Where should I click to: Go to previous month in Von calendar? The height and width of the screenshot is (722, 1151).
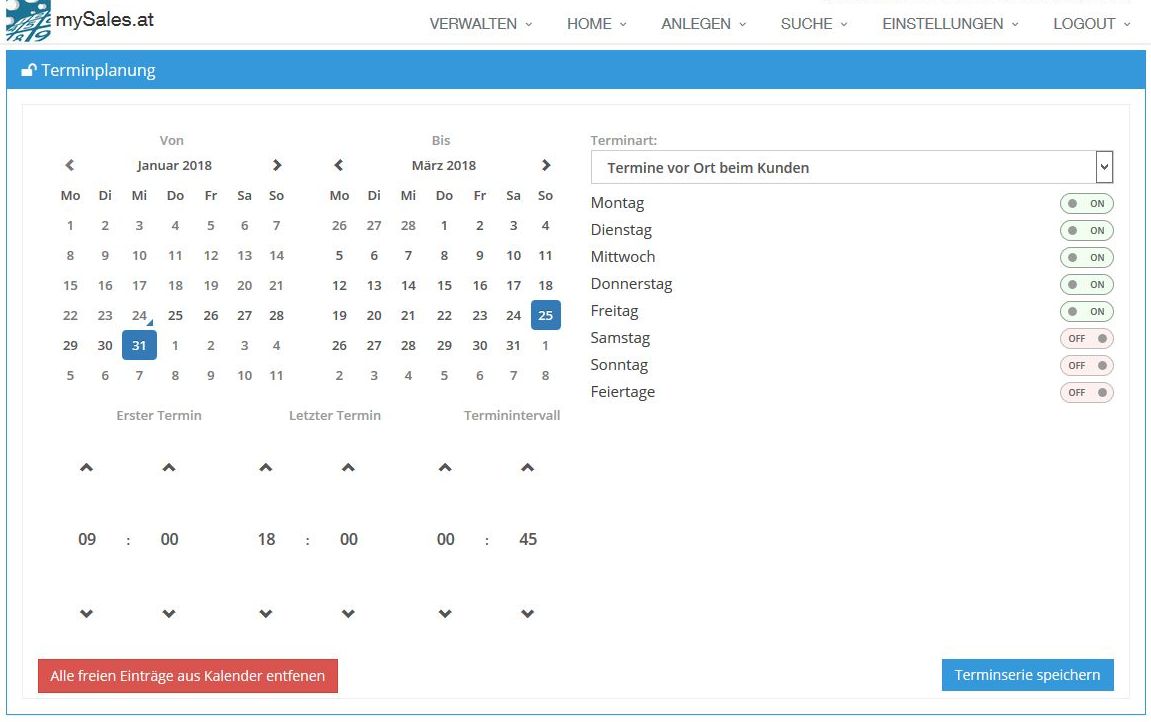point(70,166)
